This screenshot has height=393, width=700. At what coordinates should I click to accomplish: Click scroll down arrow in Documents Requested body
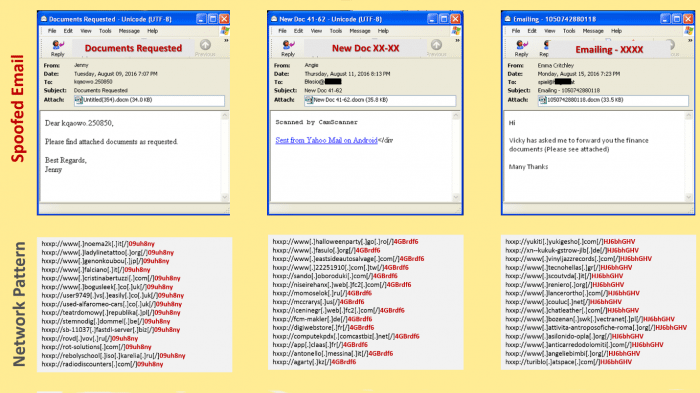[225, 197]
